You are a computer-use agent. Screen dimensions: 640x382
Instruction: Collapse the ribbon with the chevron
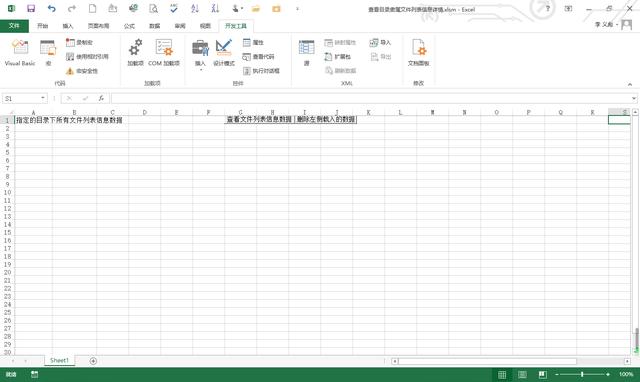[x=630, y=84]
